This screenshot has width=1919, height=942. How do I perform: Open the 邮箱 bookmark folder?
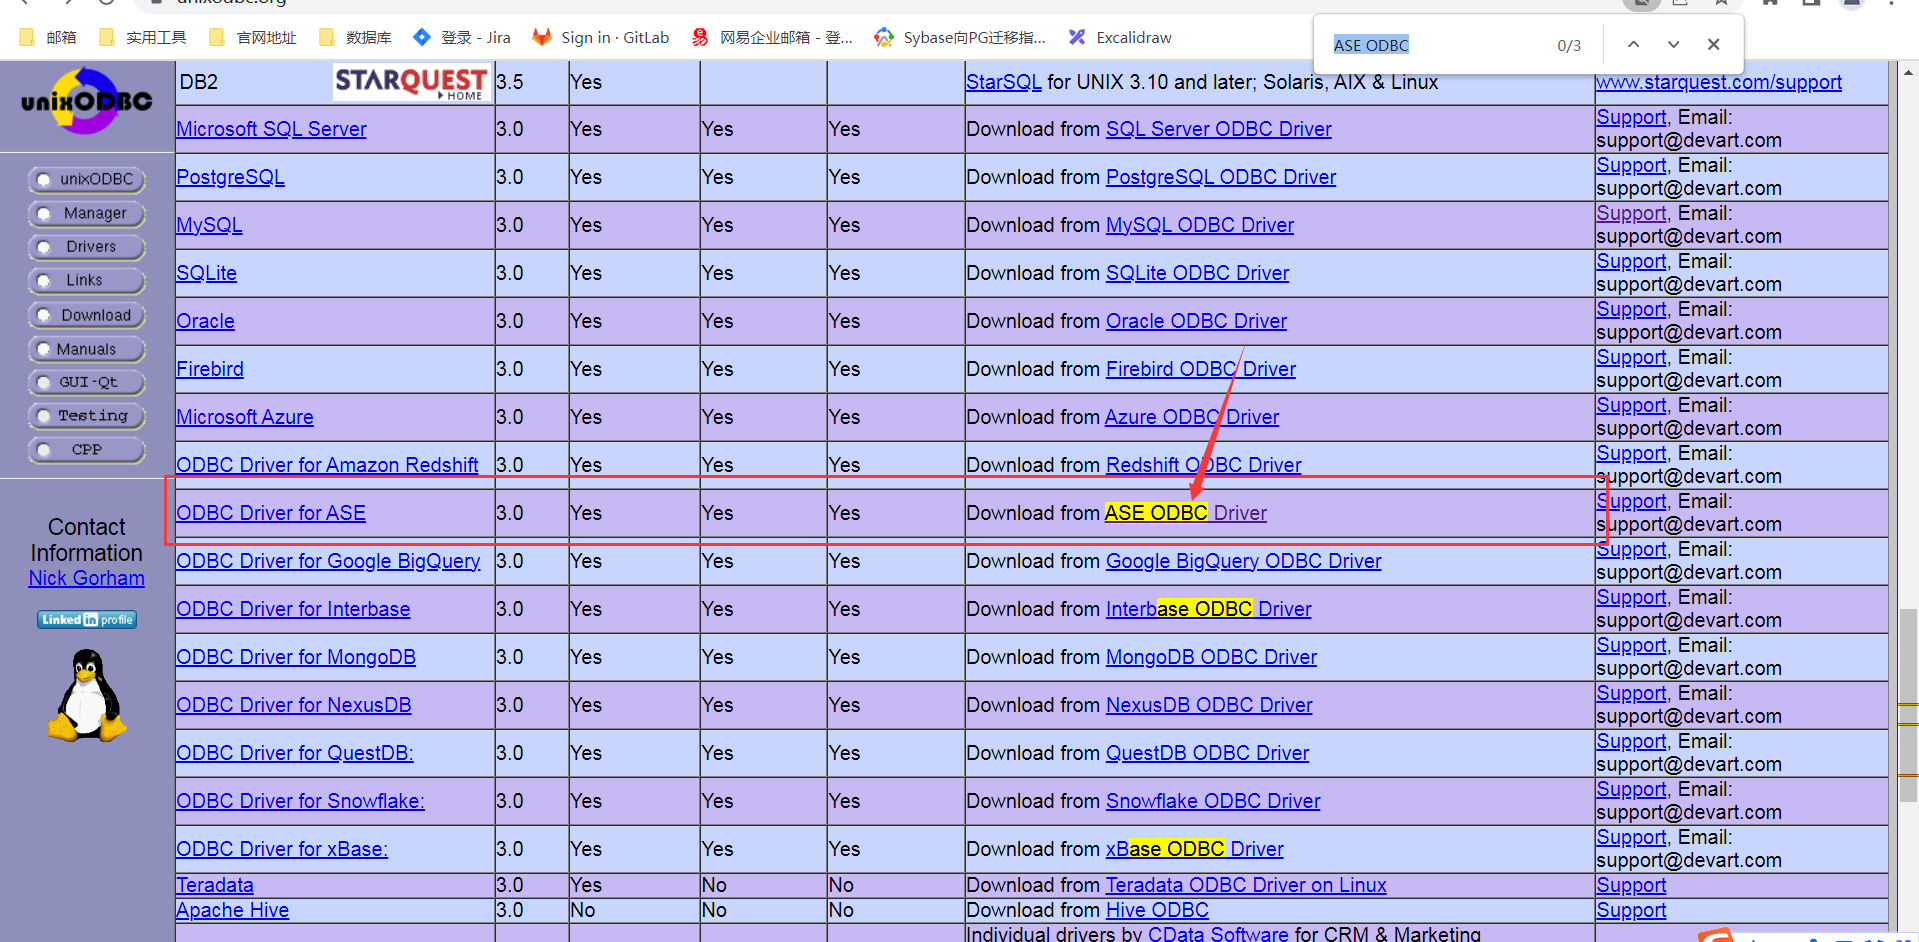point(48,38)
